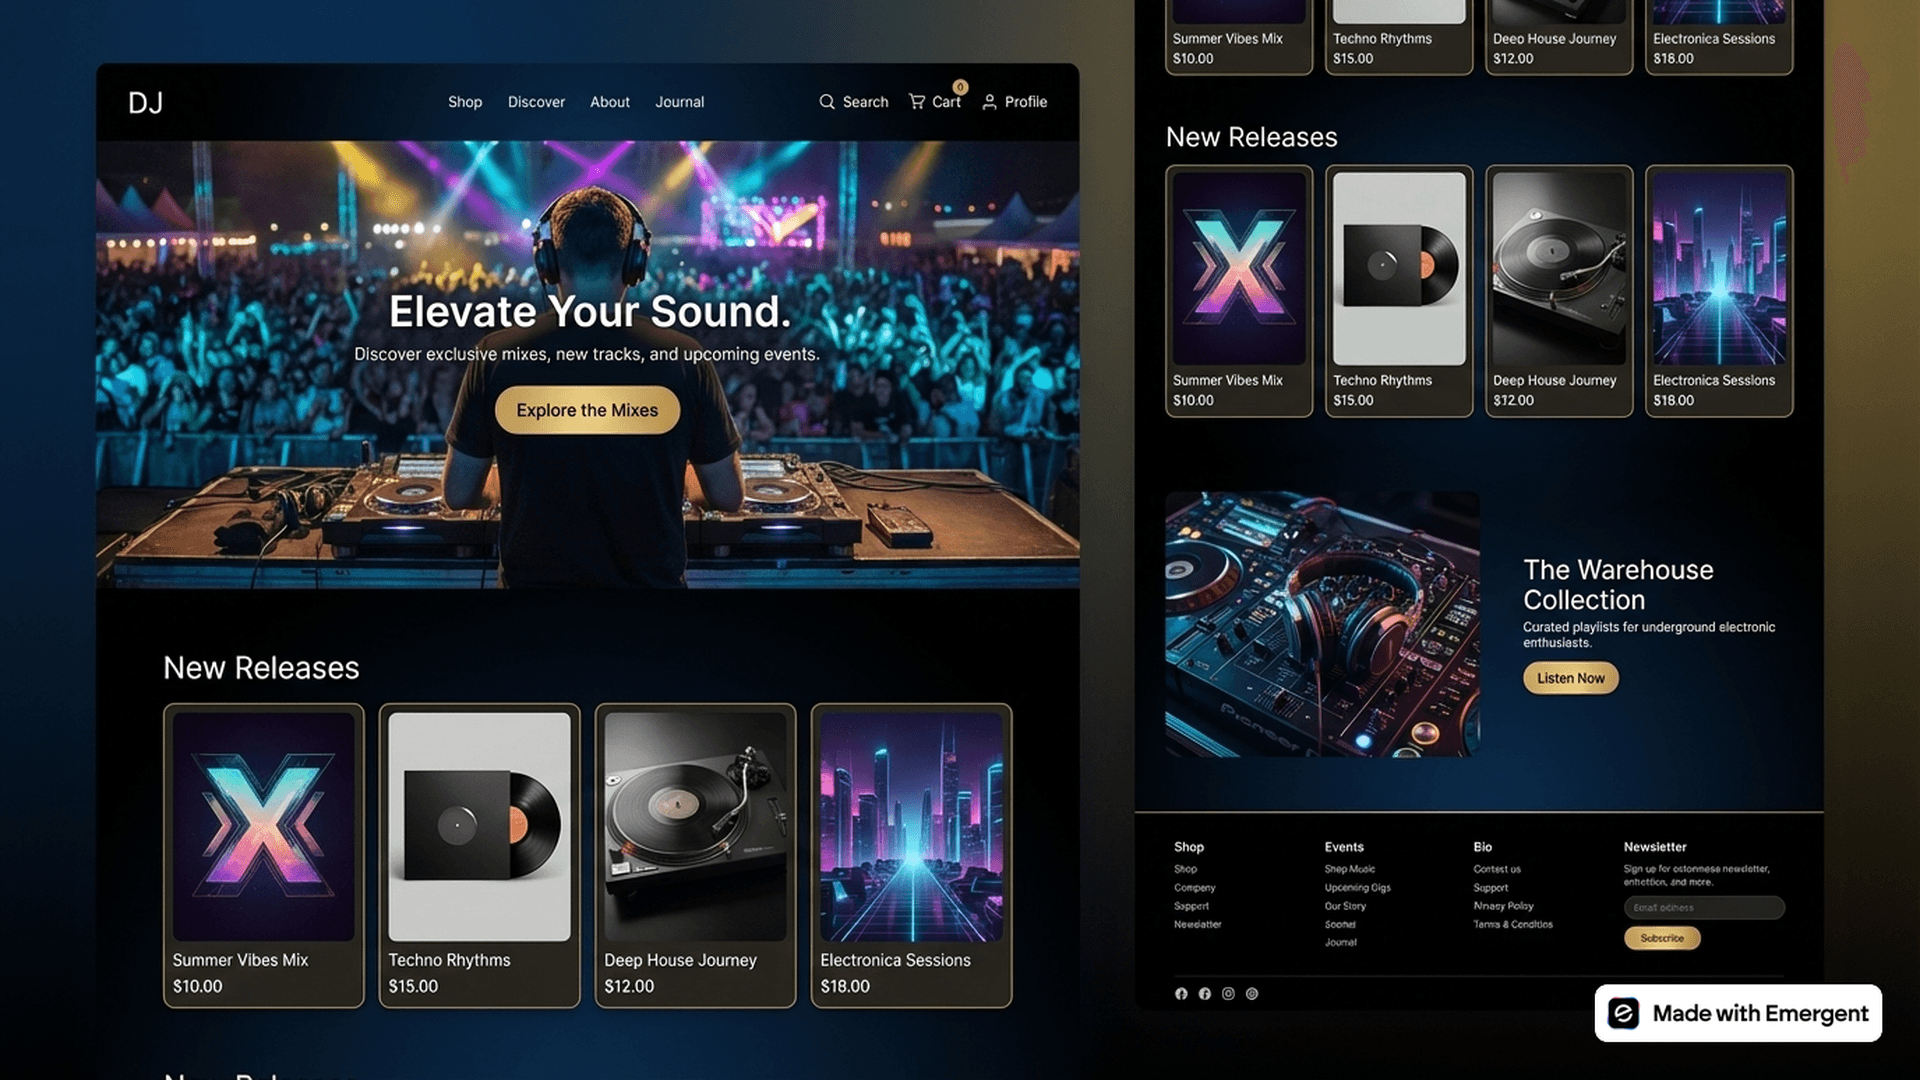Open the Journal section

(679, 101)
